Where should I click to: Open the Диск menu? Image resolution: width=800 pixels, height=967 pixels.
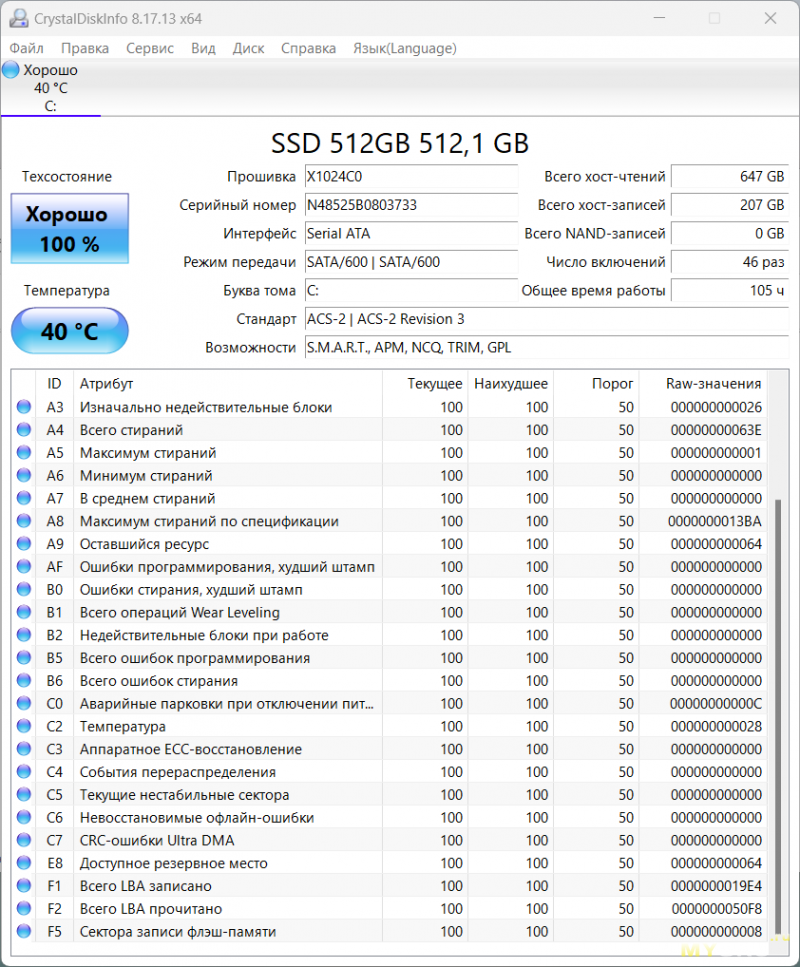tap(248, 48)
